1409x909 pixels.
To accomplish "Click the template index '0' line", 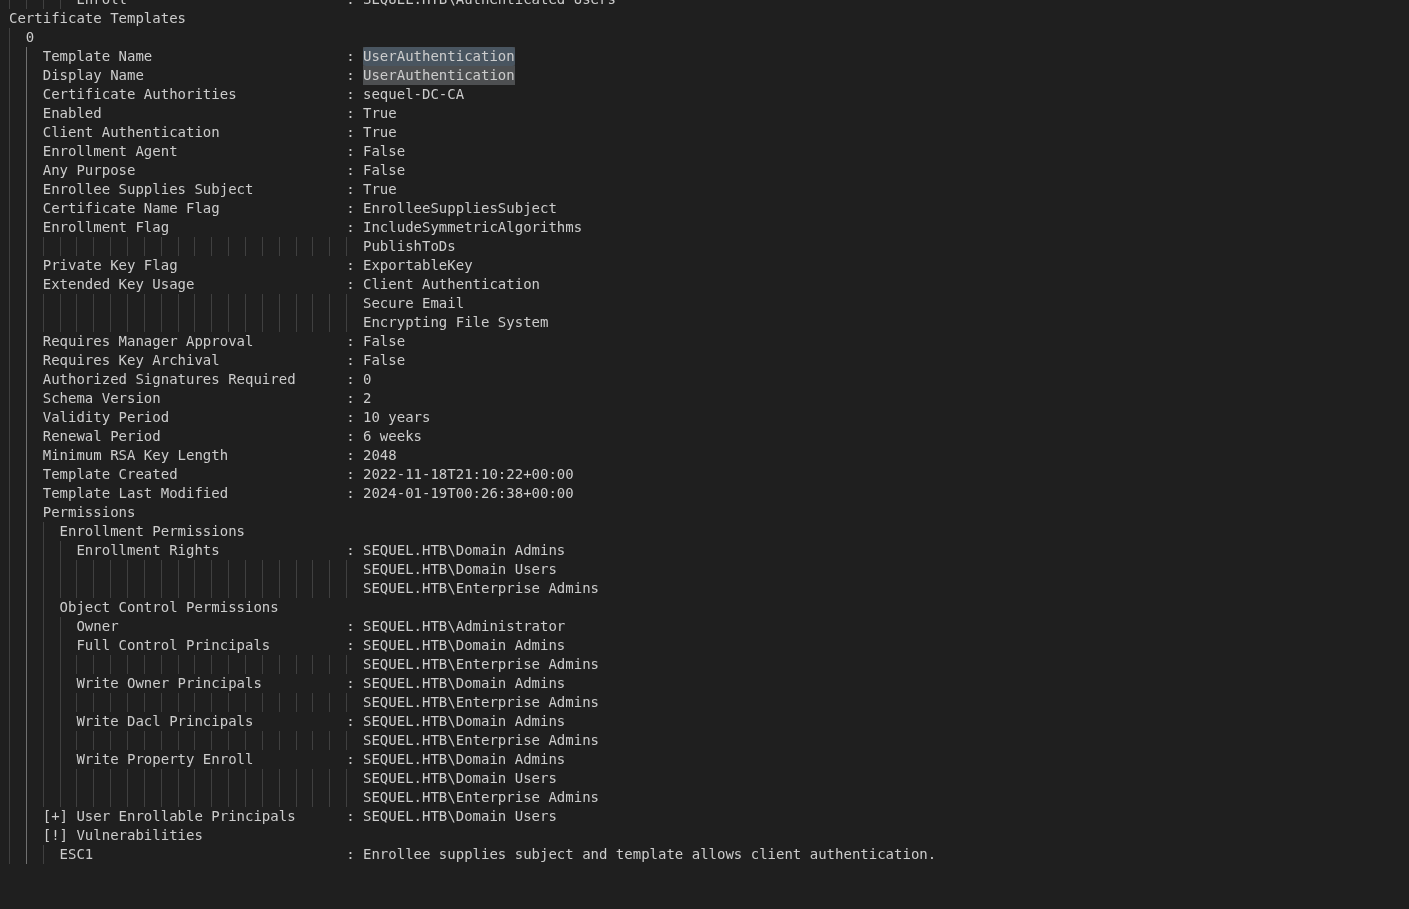I will click(30, 37).
